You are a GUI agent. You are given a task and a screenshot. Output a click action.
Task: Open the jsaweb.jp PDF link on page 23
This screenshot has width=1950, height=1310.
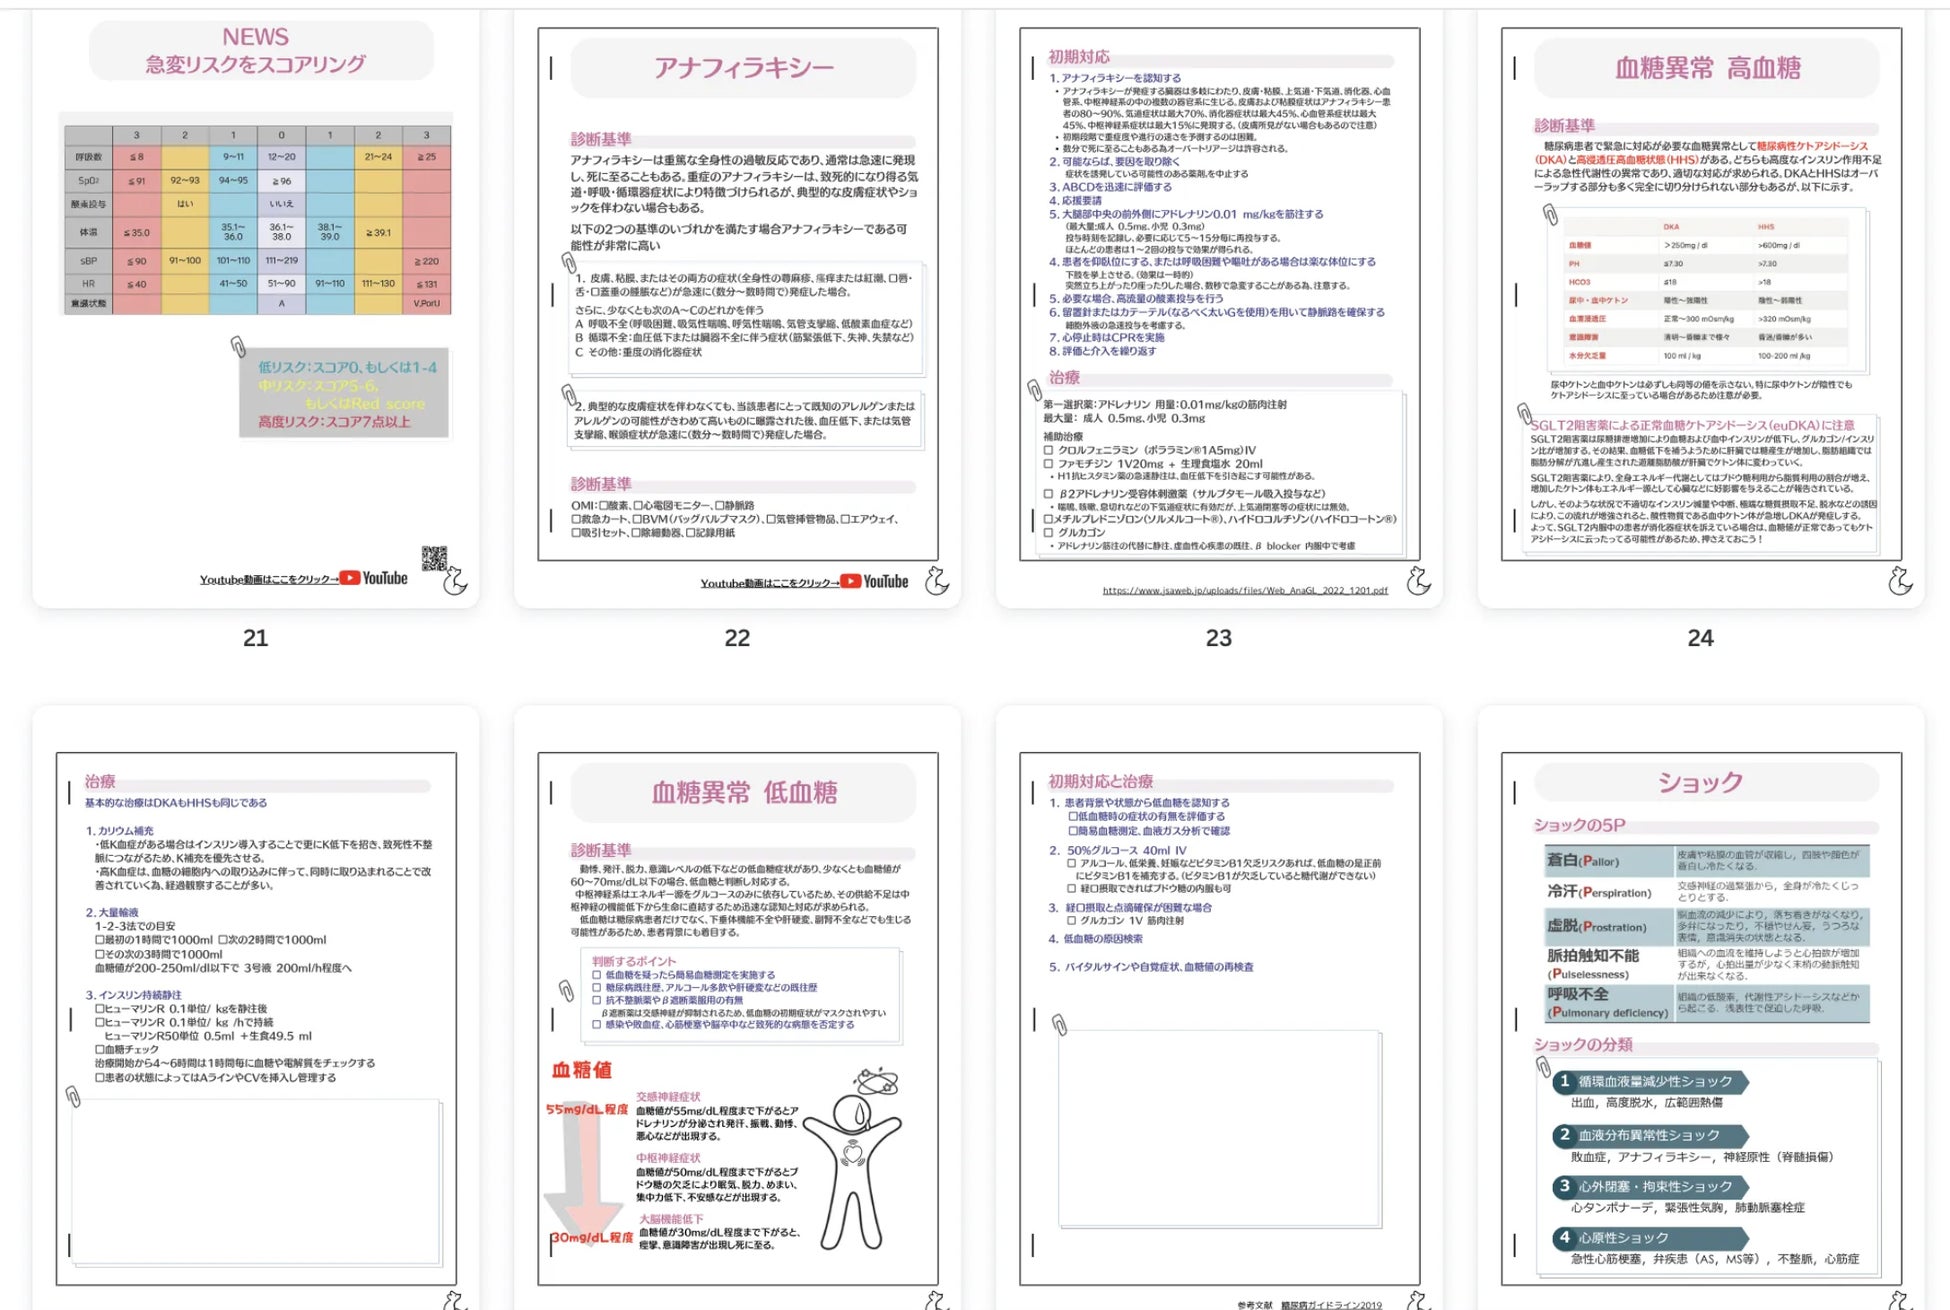click(1244, 590)
